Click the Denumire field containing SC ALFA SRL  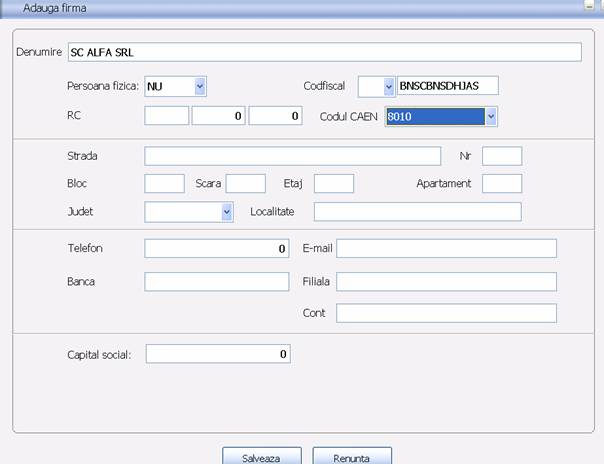coord(323,52)
